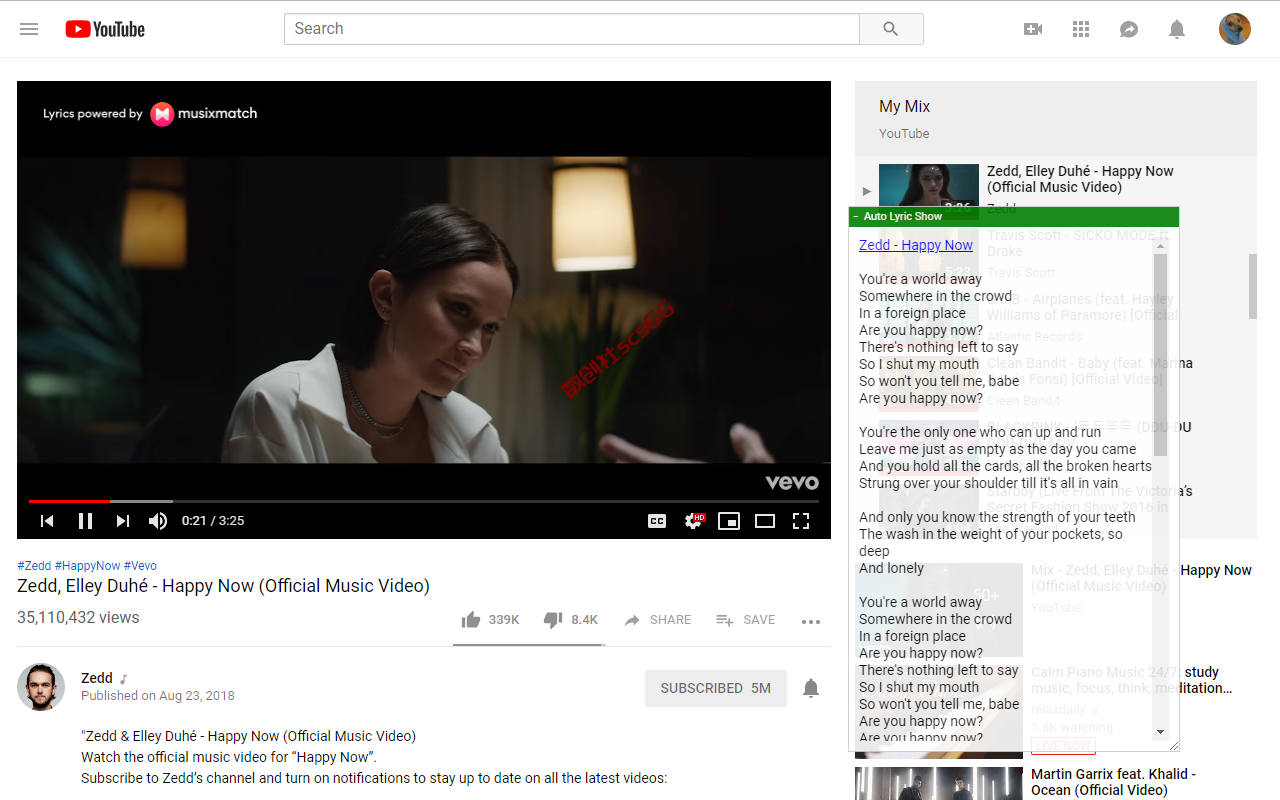
Task: Click the 35,110,432 views text
Action: (78, 618)
